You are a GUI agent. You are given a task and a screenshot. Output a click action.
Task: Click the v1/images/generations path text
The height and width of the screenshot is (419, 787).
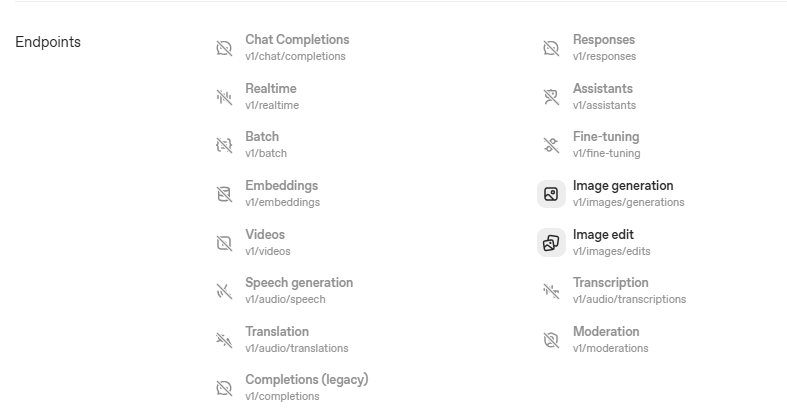(x=628, y=202)
